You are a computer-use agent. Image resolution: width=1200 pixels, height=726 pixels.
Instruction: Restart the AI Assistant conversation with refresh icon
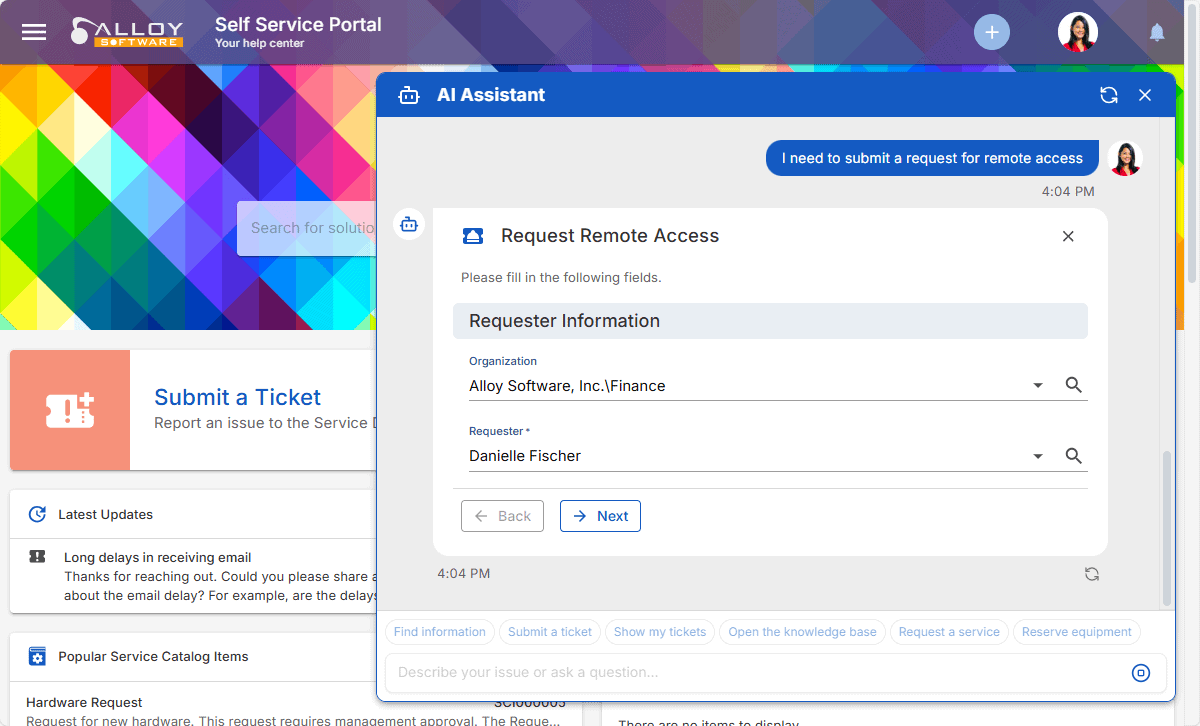pyautogui.click(x=1108, y=95)
